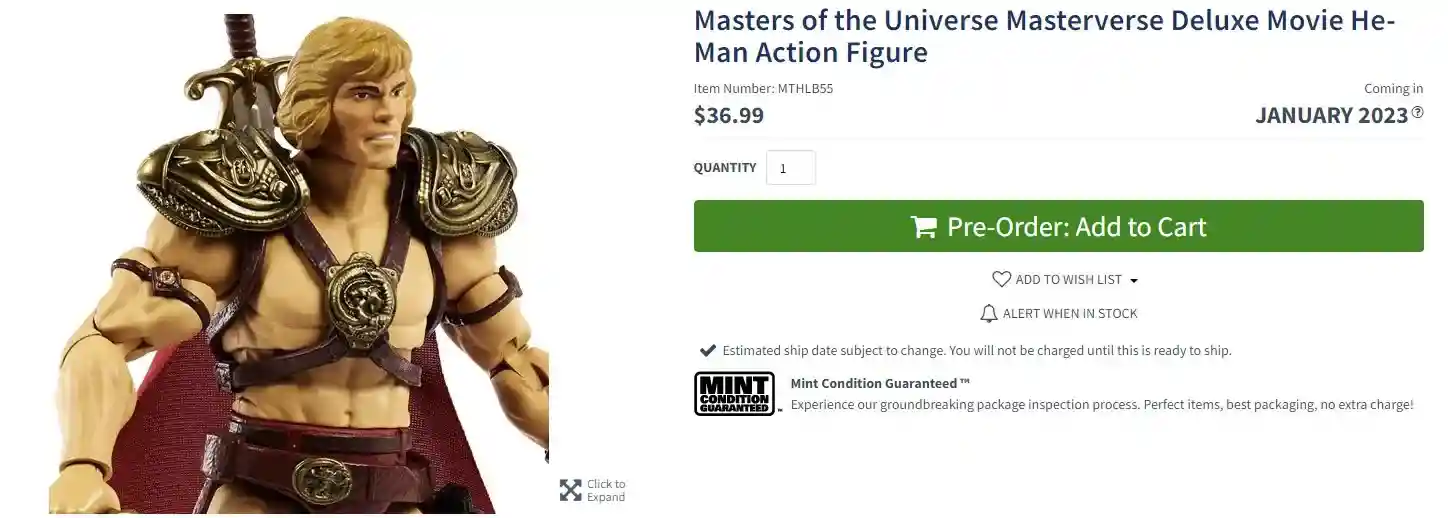The image size is (1448, 518).
Task: Click the Masters of the Universe product title
Action: (x=1044, y=36)
